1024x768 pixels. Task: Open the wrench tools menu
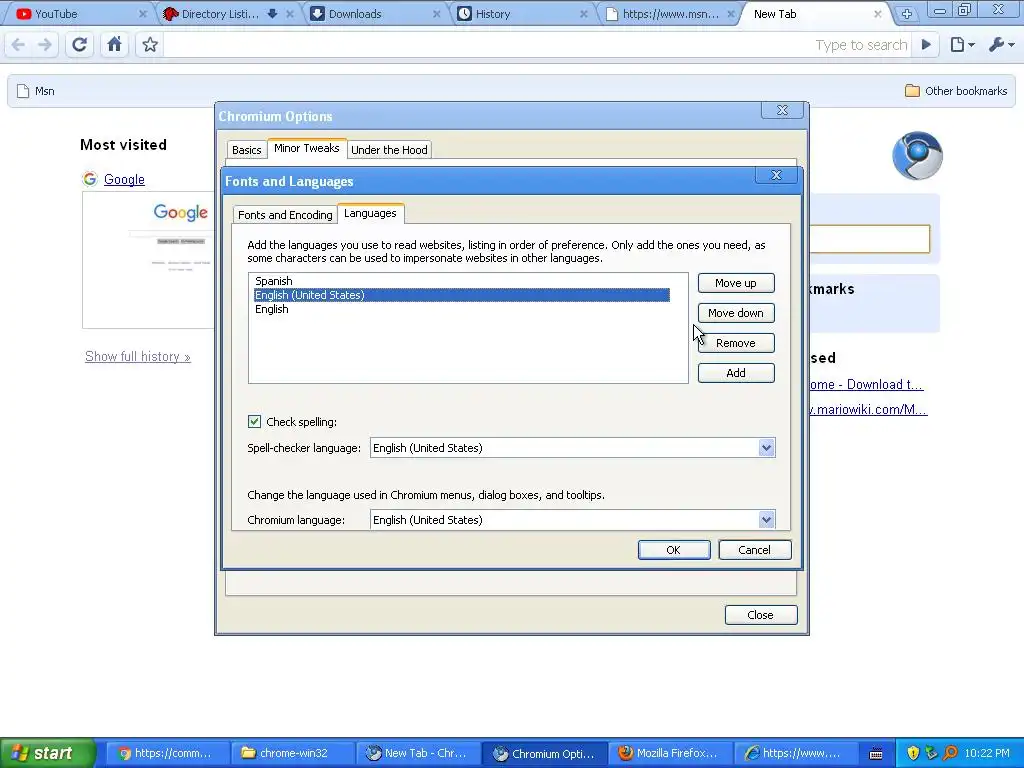[x=1001, y=44]
